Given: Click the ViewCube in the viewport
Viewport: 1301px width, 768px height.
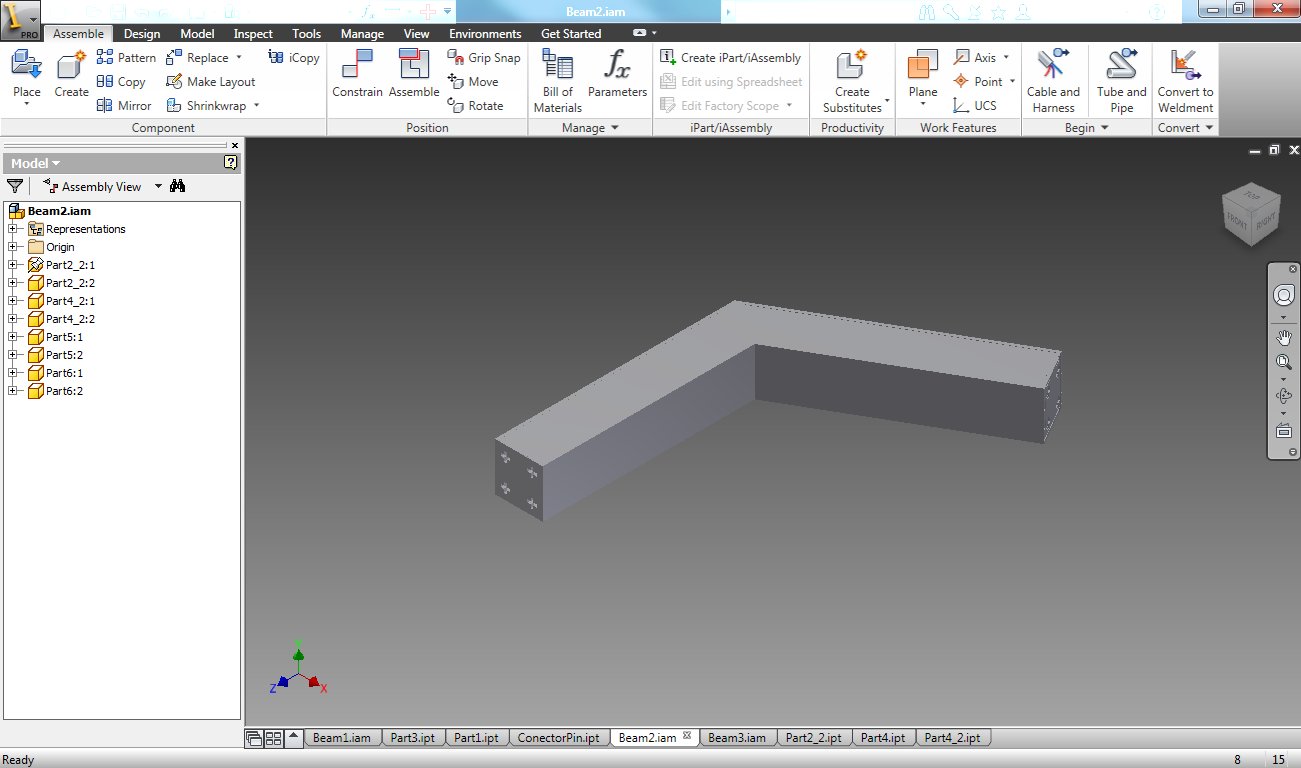Looking at the screenshot, I should pyautogui.click(x=1250, y=212).
